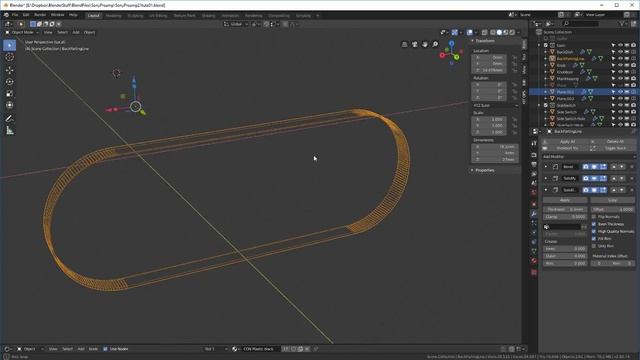Select the Select Box tool
Image resolution: width=640 pixels, height=360 pixels.
click(x=9, y=45)
